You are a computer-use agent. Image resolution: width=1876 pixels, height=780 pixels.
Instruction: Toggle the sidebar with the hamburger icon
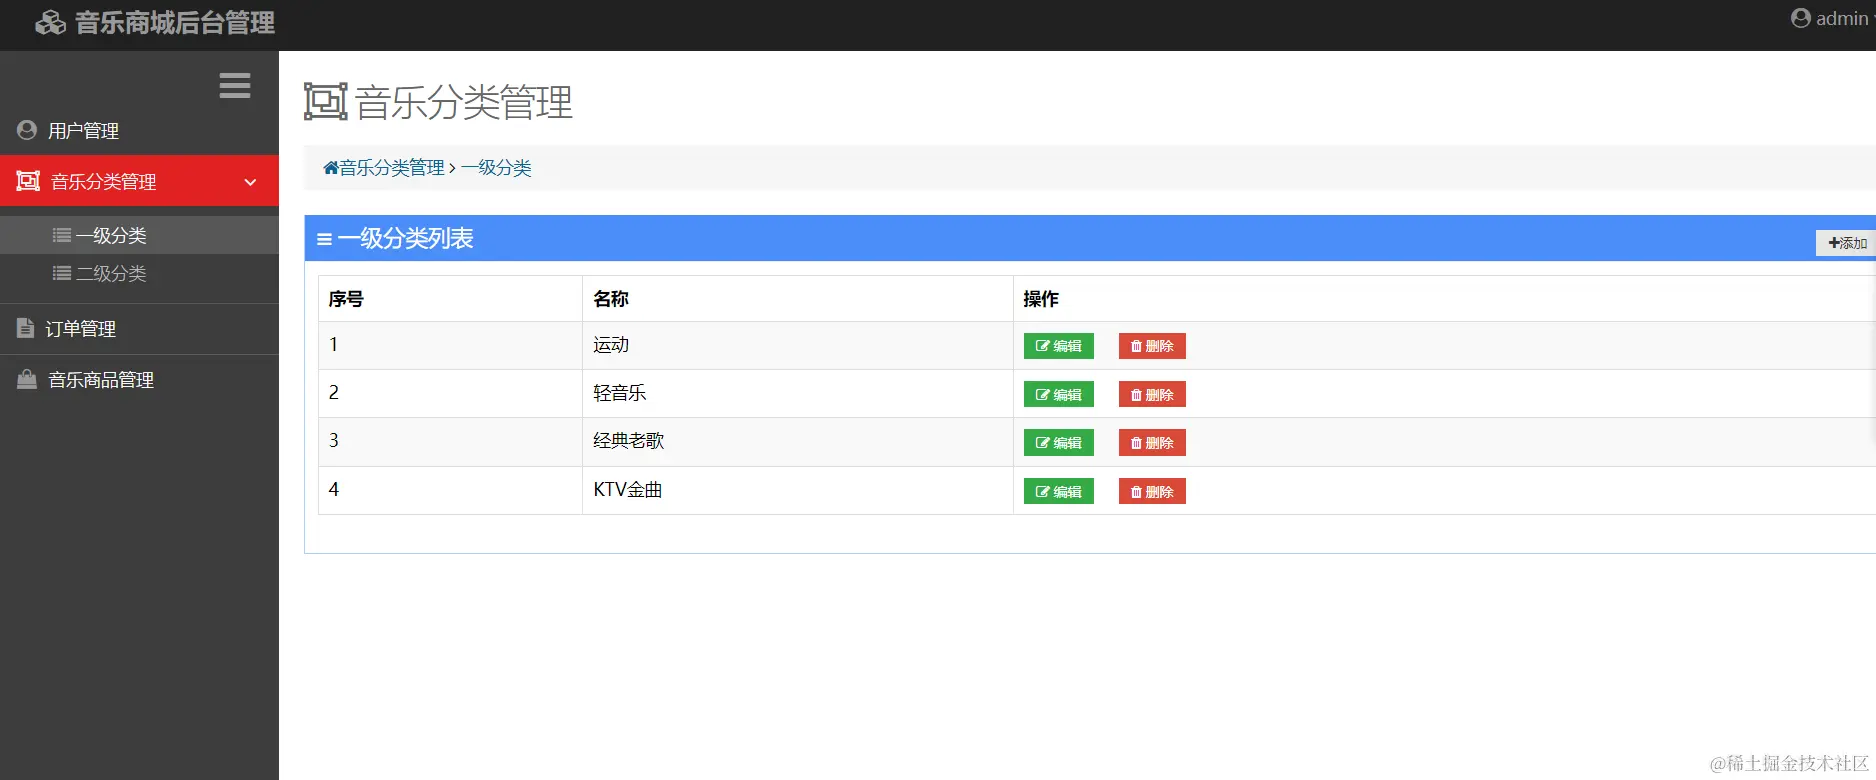pos(235,86)
